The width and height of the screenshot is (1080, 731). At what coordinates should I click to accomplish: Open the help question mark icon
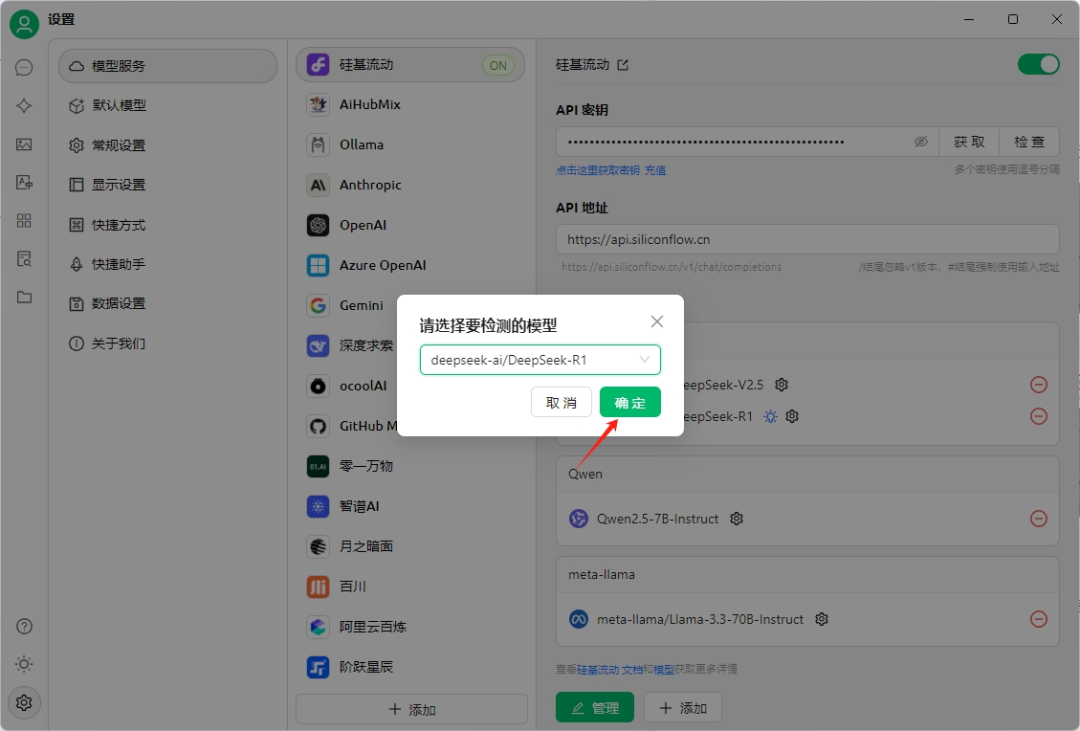click(24, 626)
